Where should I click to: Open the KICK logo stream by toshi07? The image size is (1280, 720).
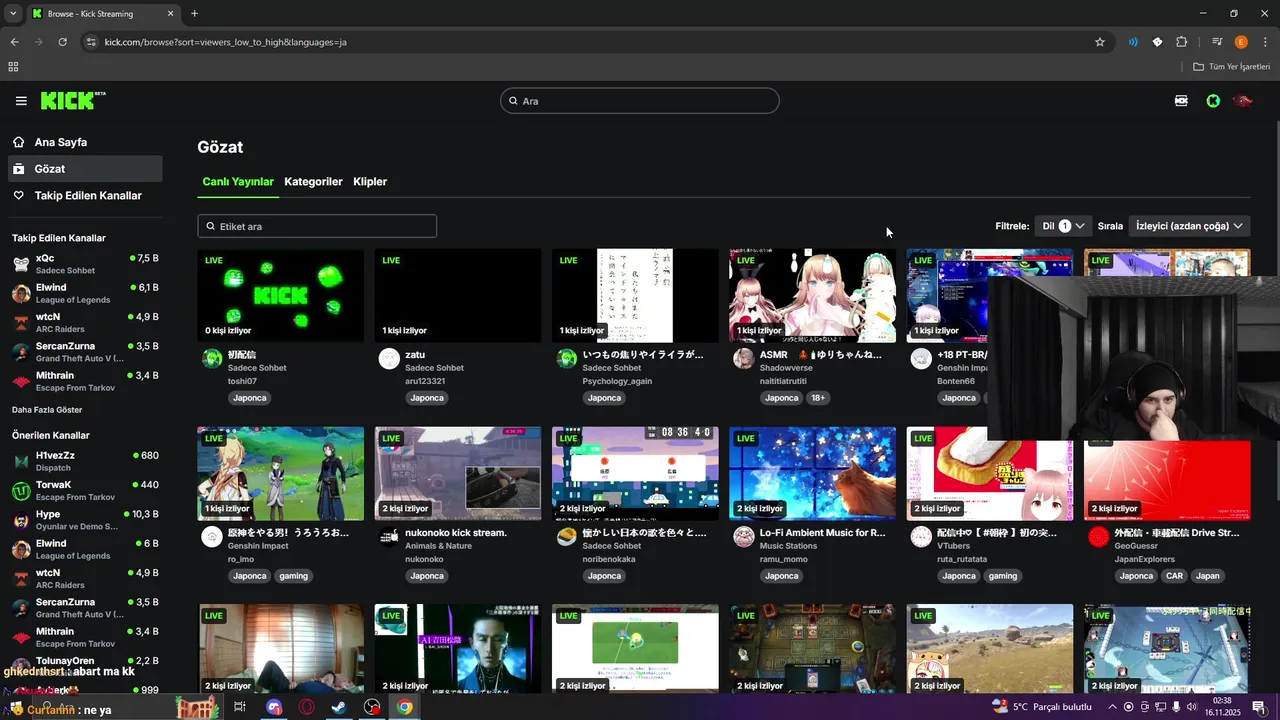pos(281,296)
